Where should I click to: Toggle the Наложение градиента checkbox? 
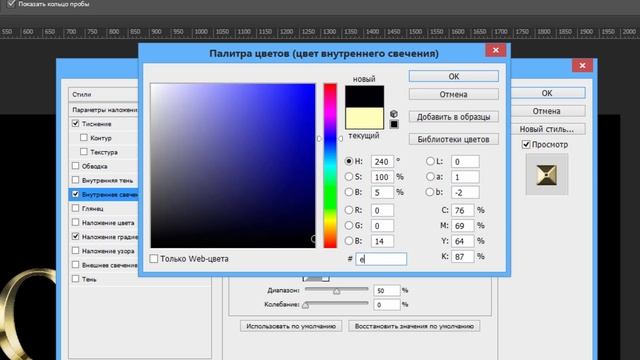click(x=76, y=236)
